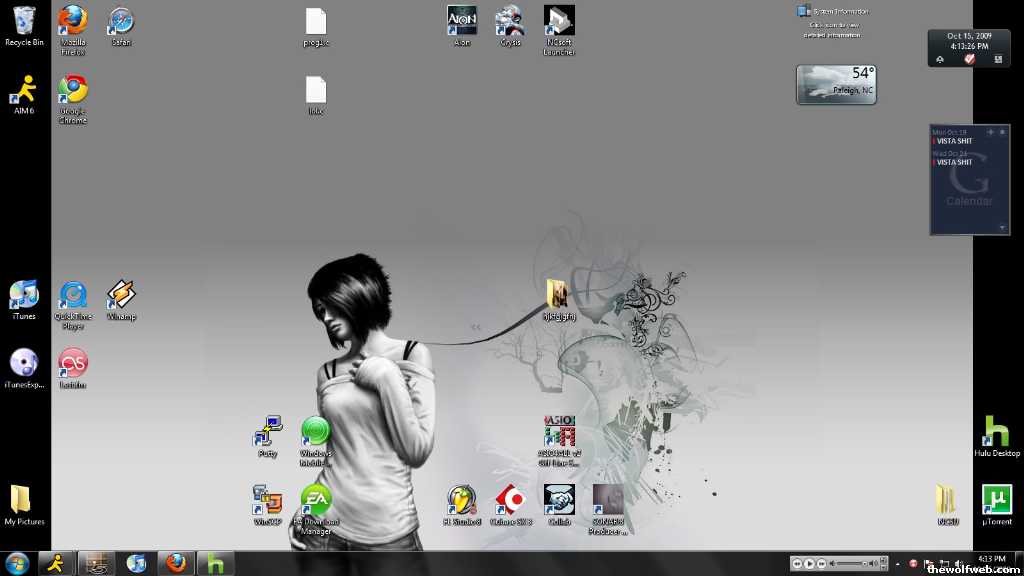
Task: Open the Safari desktop shortcut
Action: (121, 21)
